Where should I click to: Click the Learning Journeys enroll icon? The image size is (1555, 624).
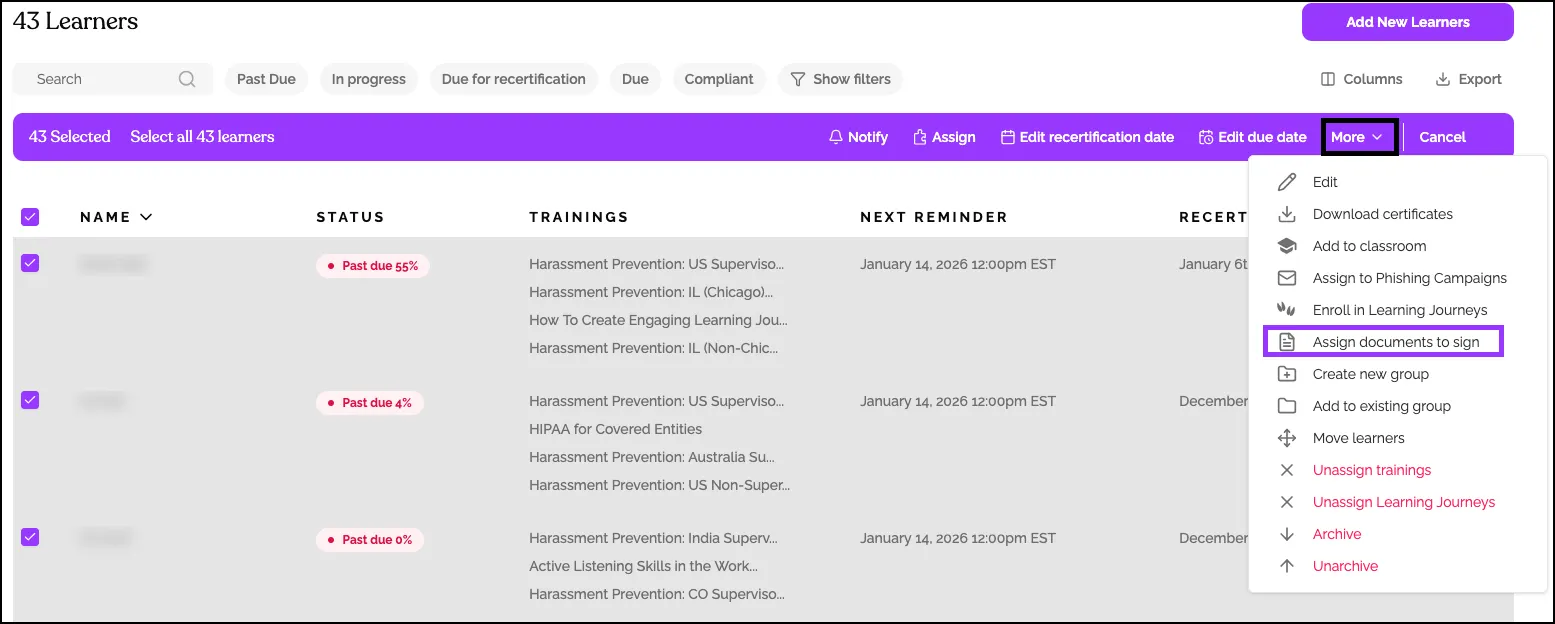point(1288,310)
